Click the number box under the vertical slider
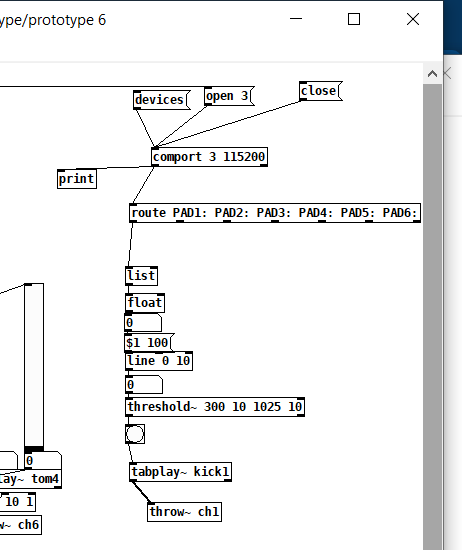 coord(43,461)
